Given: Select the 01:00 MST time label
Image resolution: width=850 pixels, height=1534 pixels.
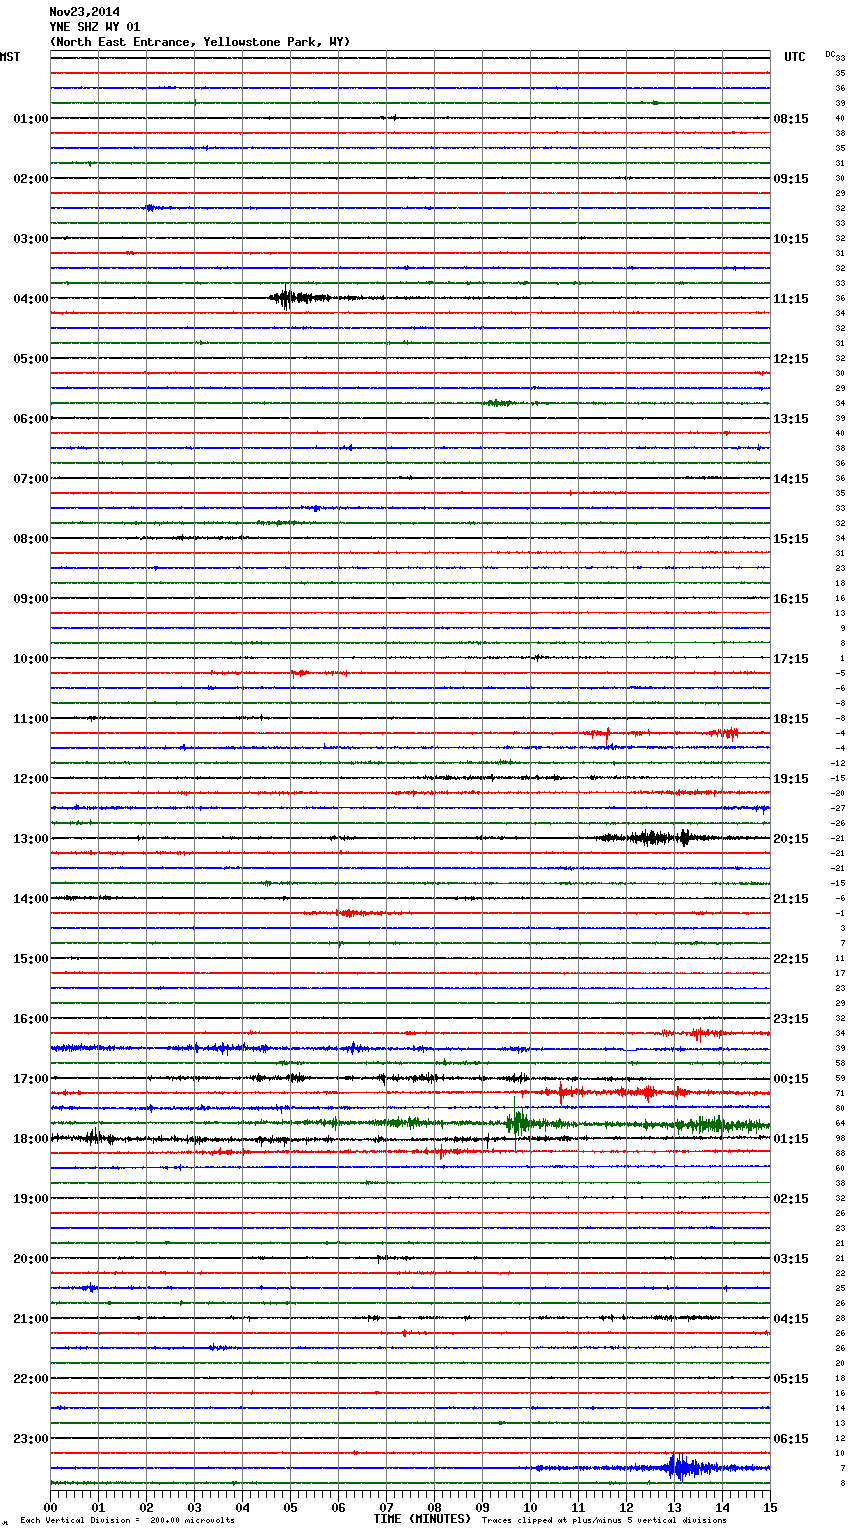Looking at the screenshot, I should (x=30, y=119).
